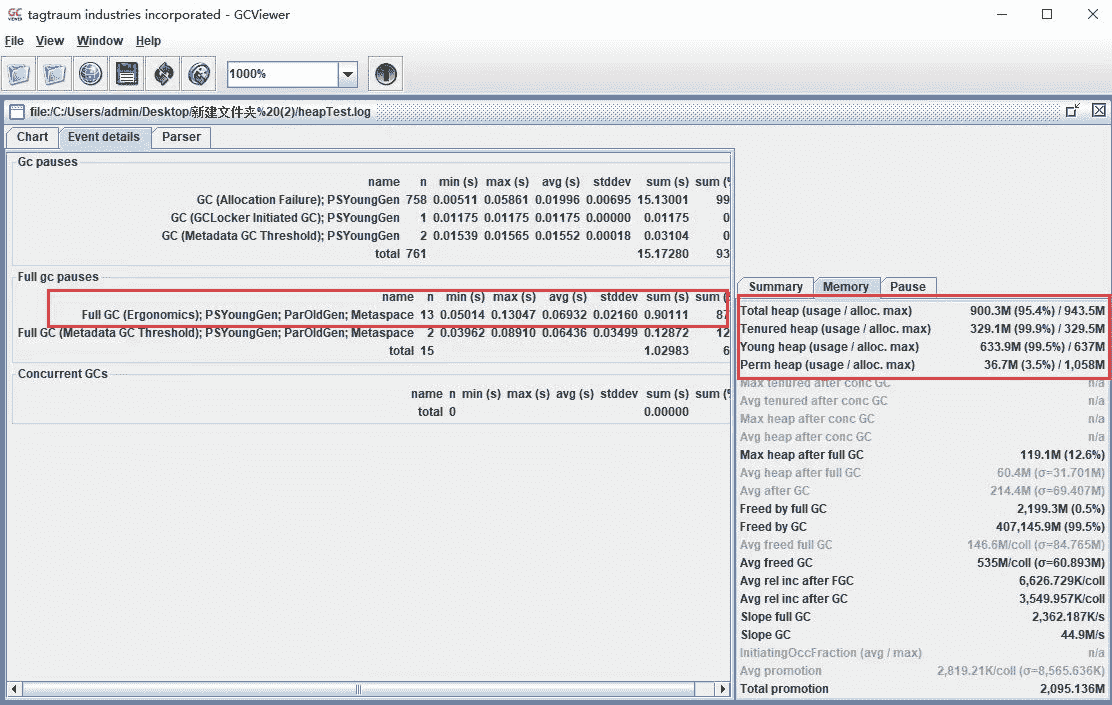Click the second folder toolbar icon (add file)
The image size is (1112, 705).
pos(55,74)
